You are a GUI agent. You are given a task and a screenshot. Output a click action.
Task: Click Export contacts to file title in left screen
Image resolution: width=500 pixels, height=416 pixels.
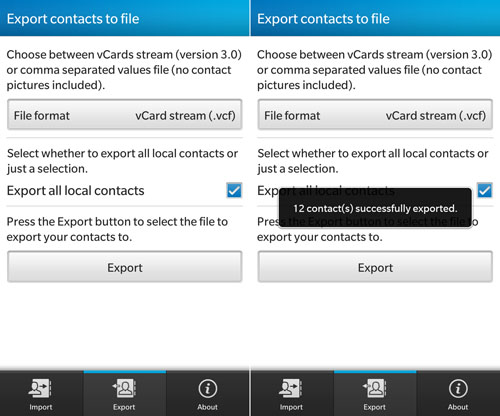pos(73,19)
